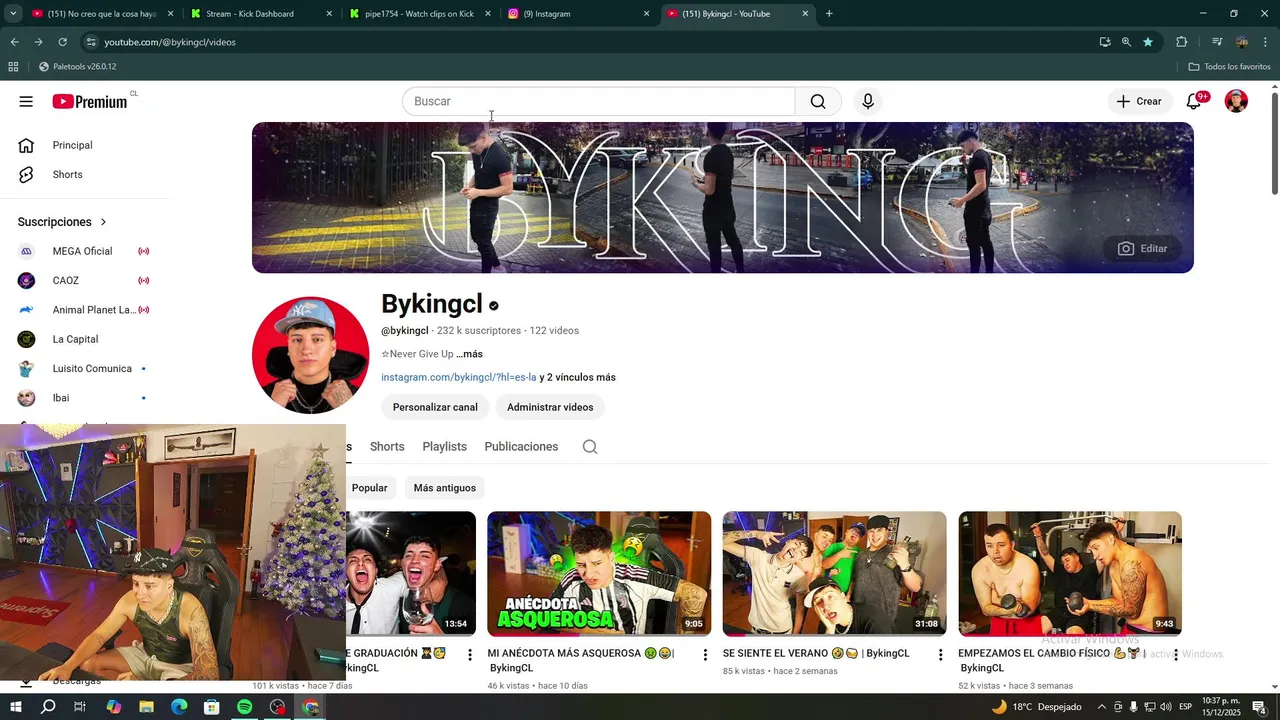Click the Buscar search field
Image resolution: width=1280 pixels, height=720 pixels.
click(598, 101)
